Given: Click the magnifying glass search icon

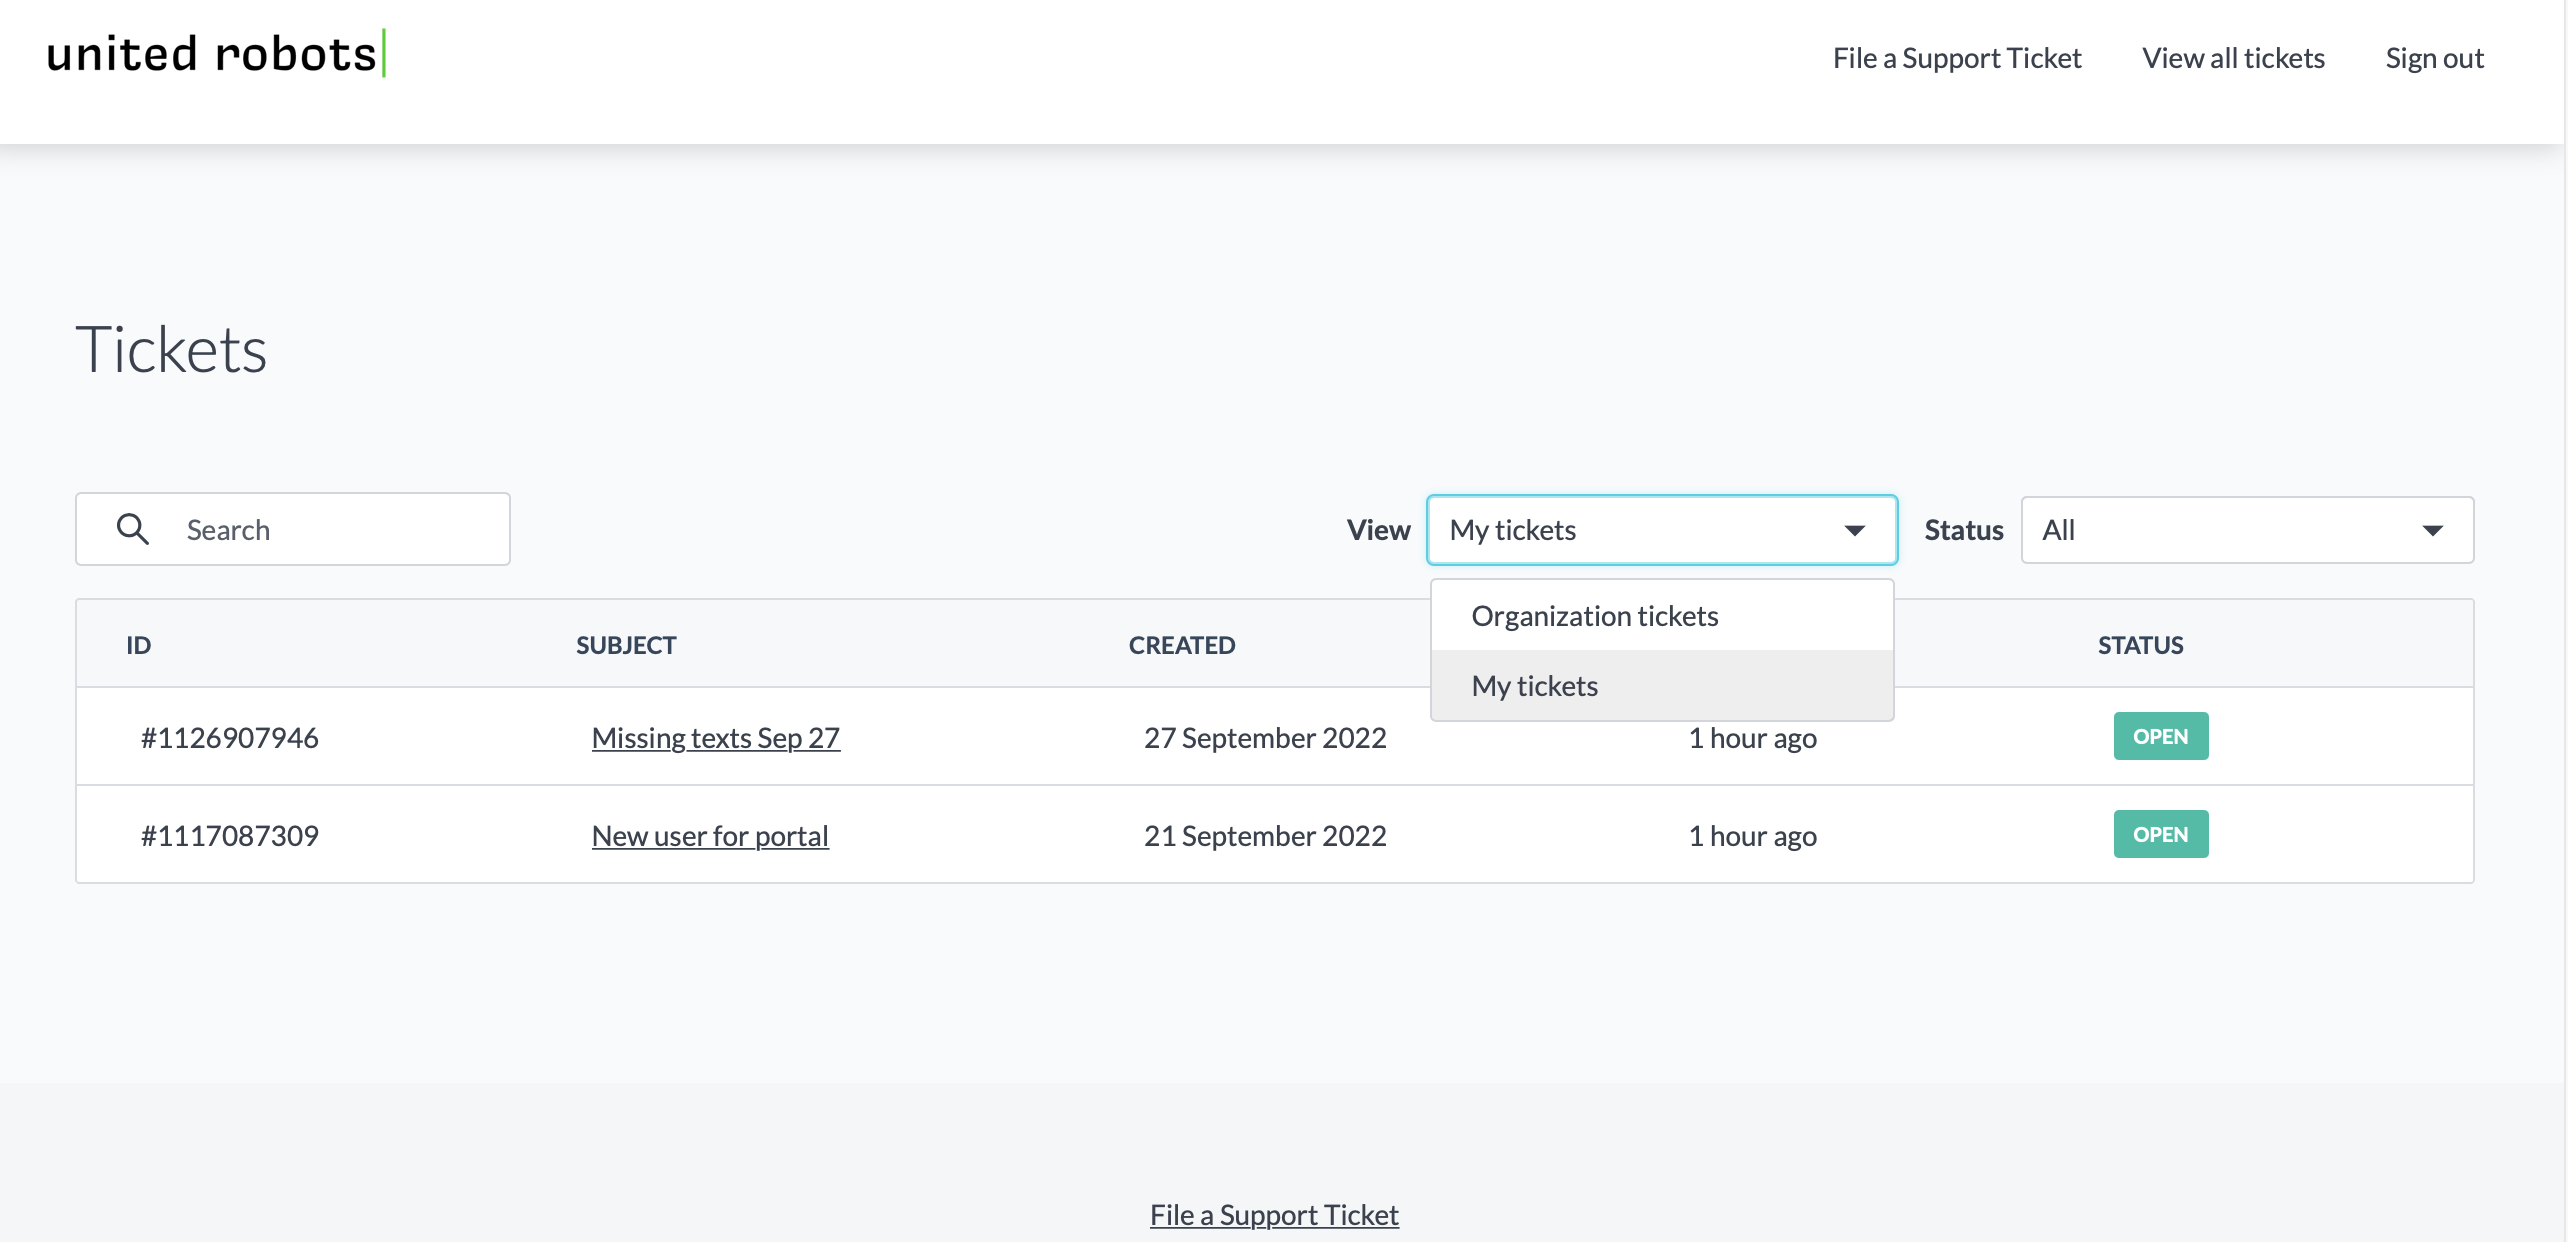Looking at the screenshot, I should pos(133,529).
